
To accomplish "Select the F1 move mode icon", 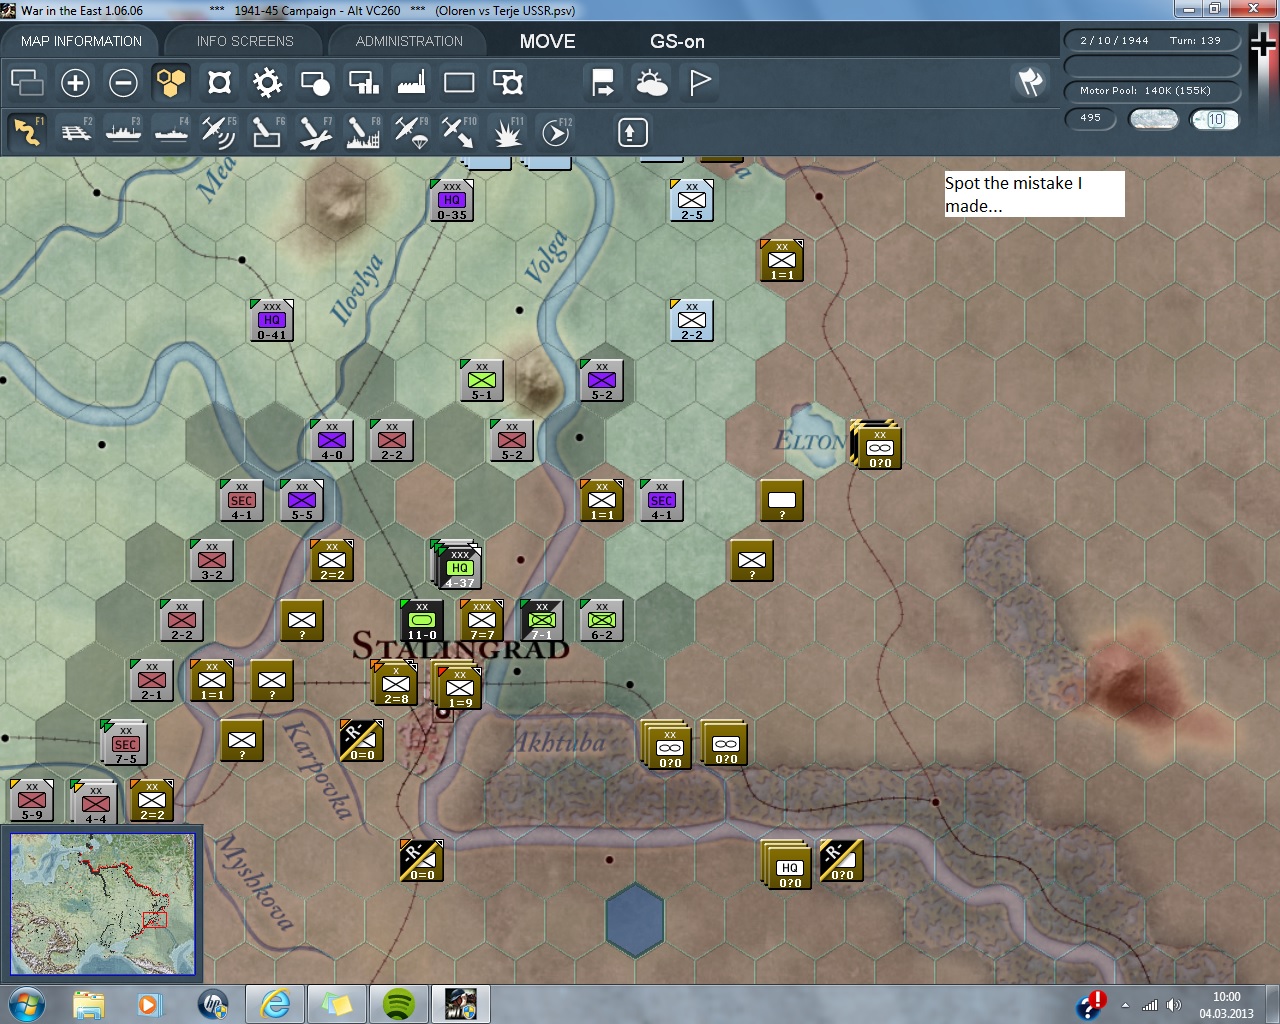I will coord(27,132).
